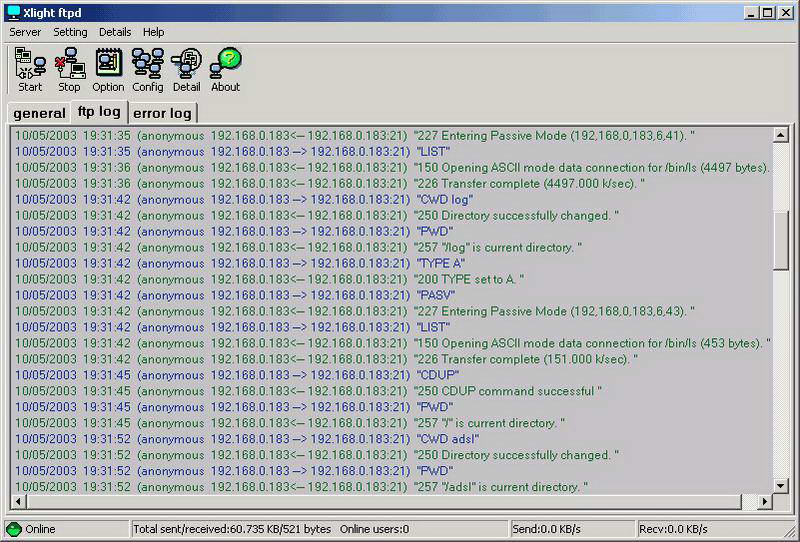This screenshot has height=542, width=800.
Task: Select the "250 CDUP command successful" line
Action: [308, 391]
